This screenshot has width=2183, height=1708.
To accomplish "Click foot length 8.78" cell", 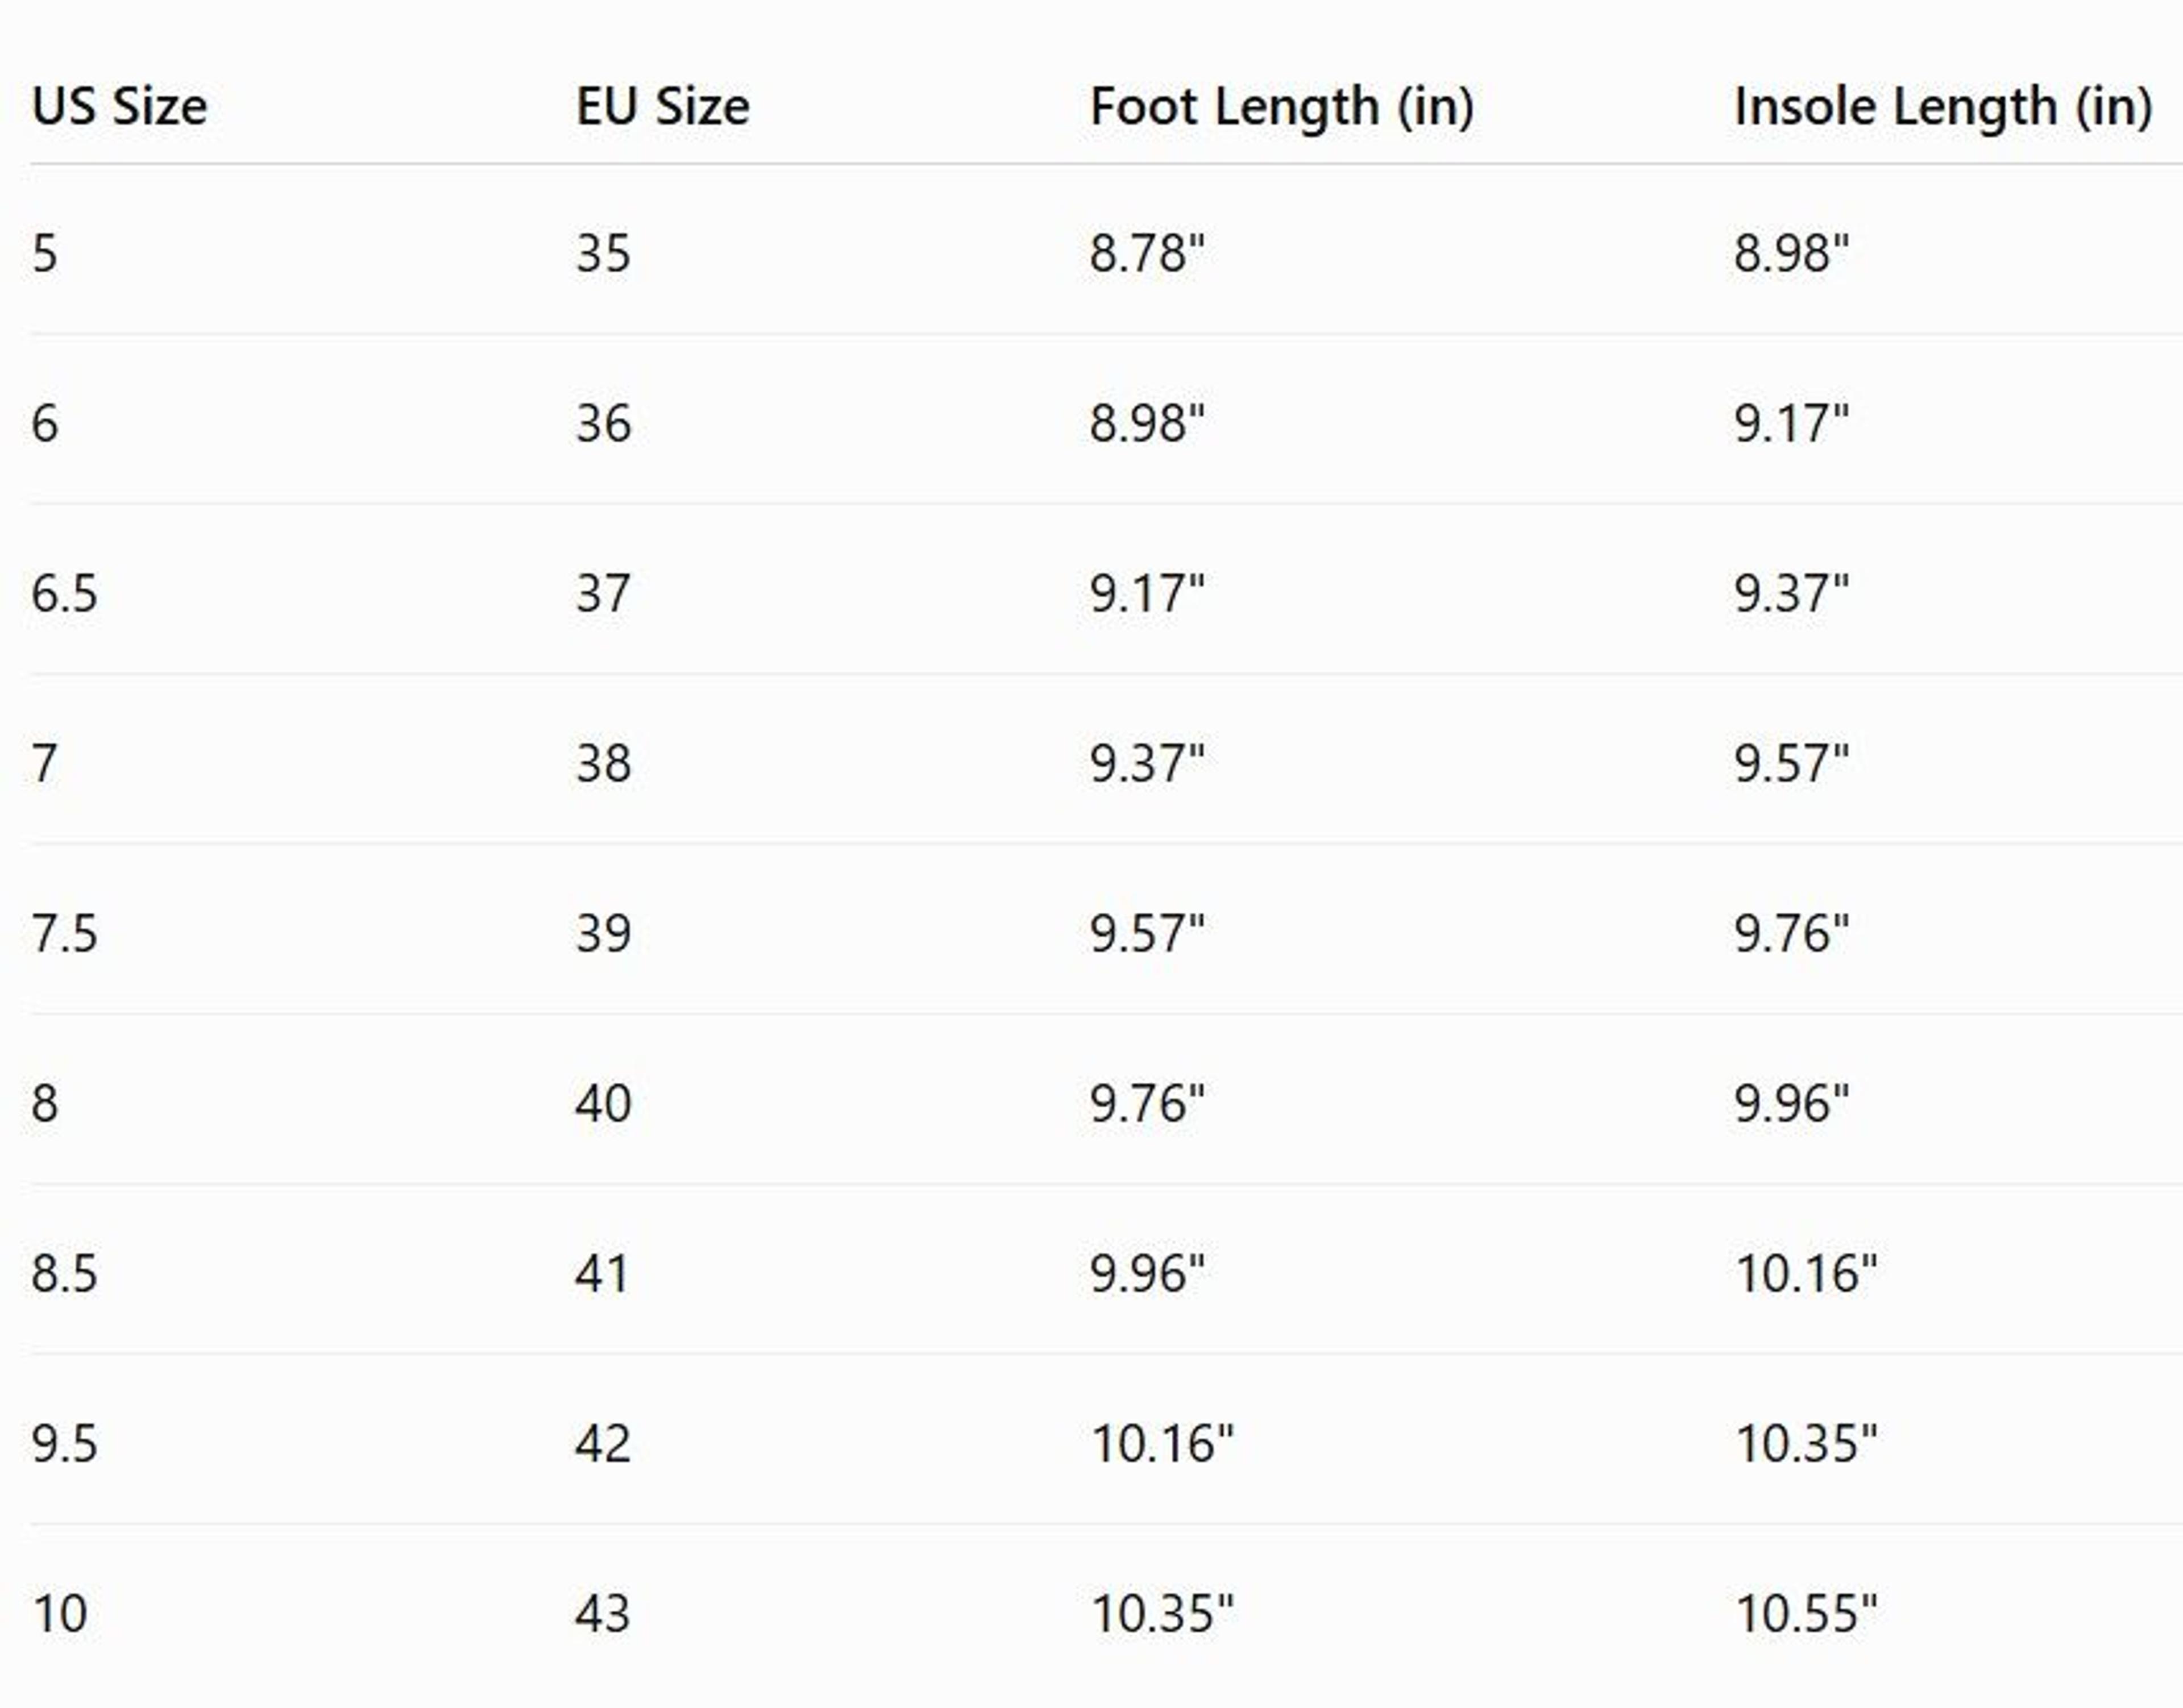I will (1147, 253).
